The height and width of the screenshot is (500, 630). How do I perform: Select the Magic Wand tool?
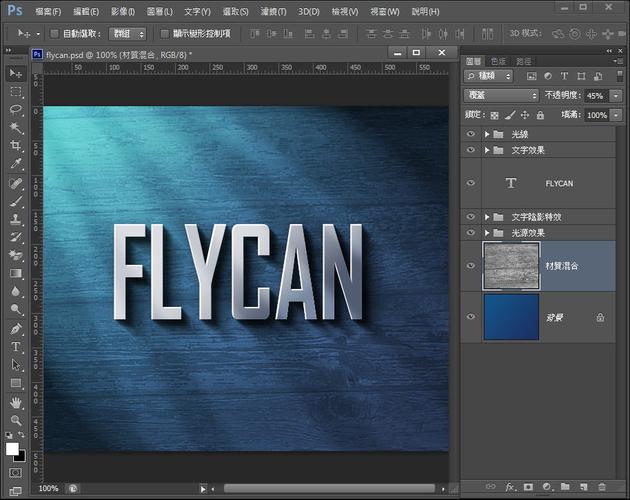pos(16,128)
